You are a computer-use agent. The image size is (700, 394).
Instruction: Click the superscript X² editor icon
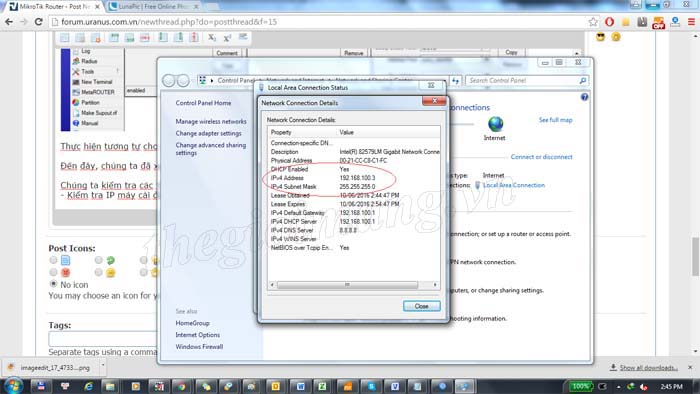[x=227, y=37]
